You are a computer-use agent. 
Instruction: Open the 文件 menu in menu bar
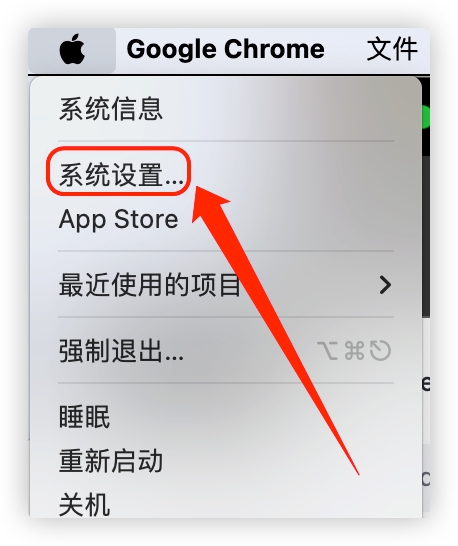pos(392,49)
